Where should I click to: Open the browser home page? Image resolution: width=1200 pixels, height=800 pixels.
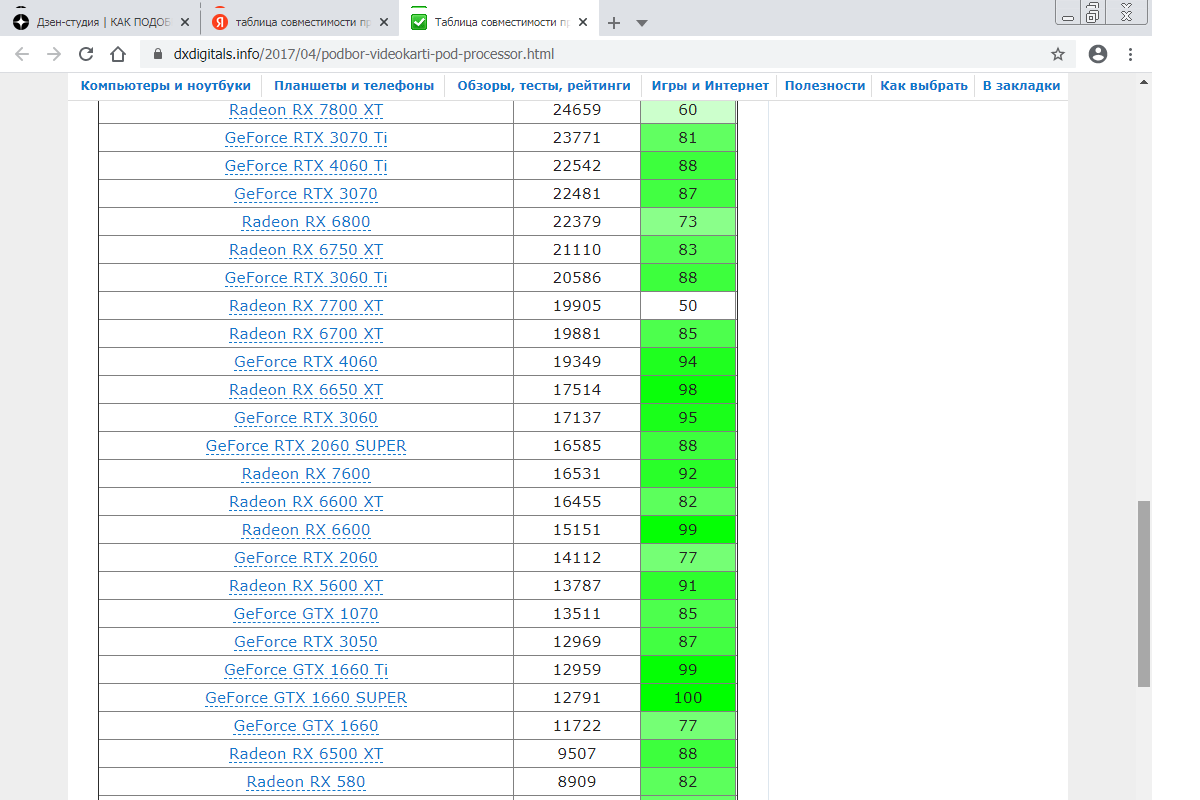point(118,54)
